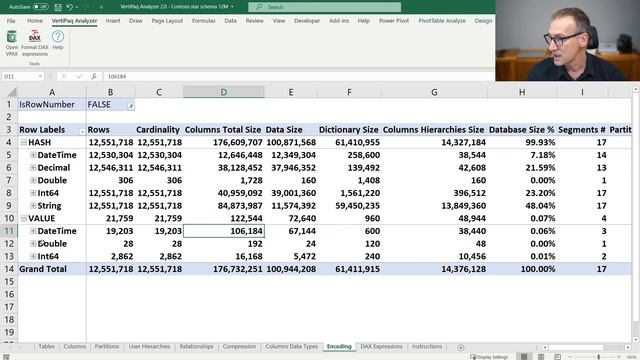
Task: Expand Decimal under HASH
Action: pyautogui.click(x=33, y=167)
